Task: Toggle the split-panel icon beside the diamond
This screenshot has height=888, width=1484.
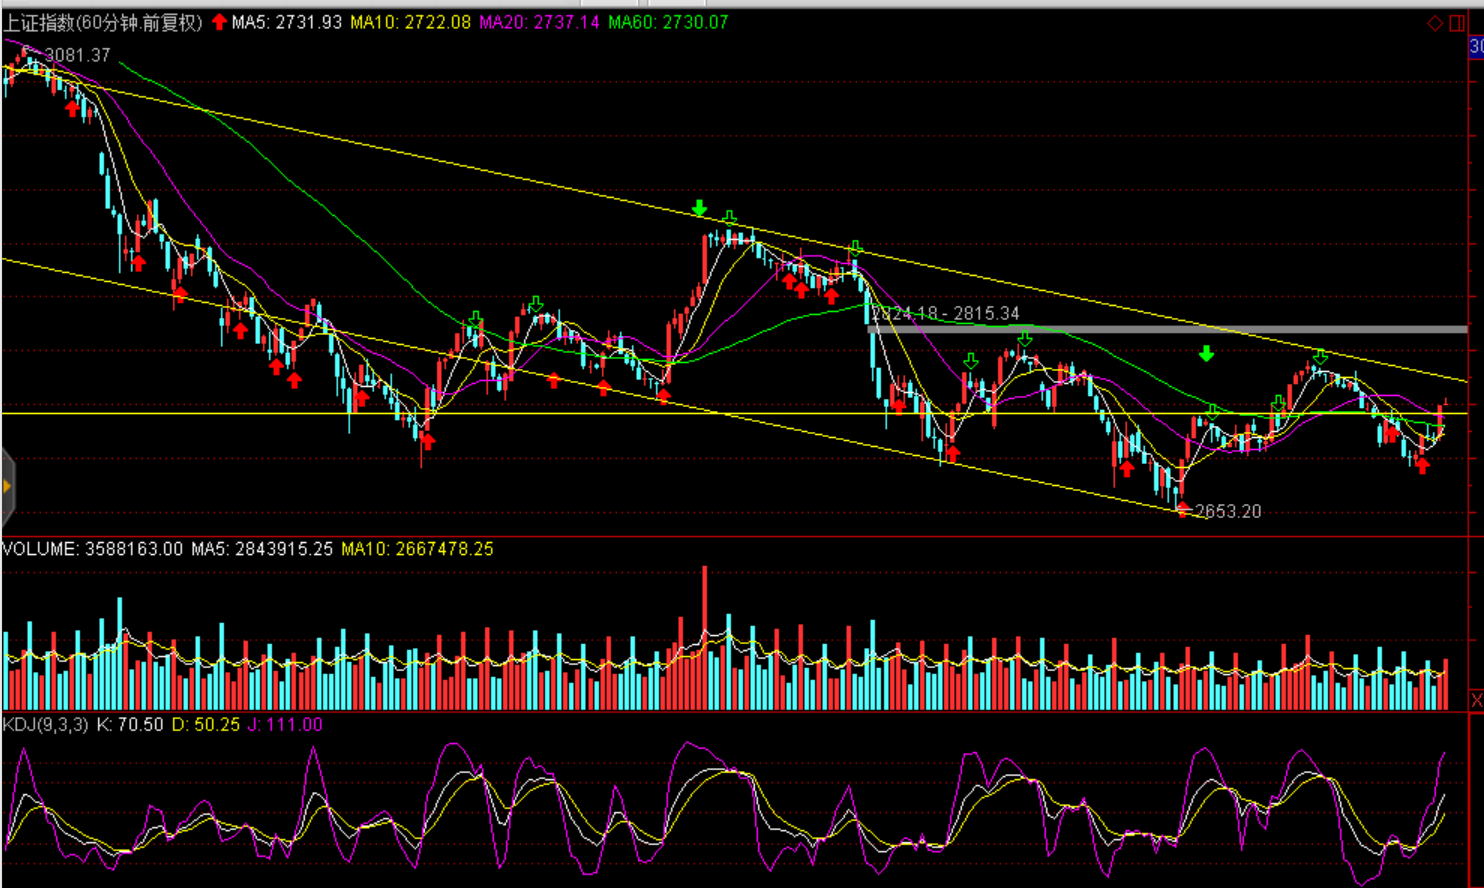Action: pos(1457,23)
